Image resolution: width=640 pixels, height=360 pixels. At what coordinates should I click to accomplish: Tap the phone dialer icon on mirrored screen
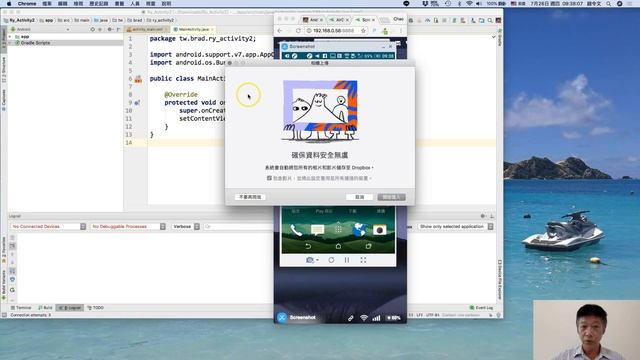pyautogui.click(x=296, y=231)
